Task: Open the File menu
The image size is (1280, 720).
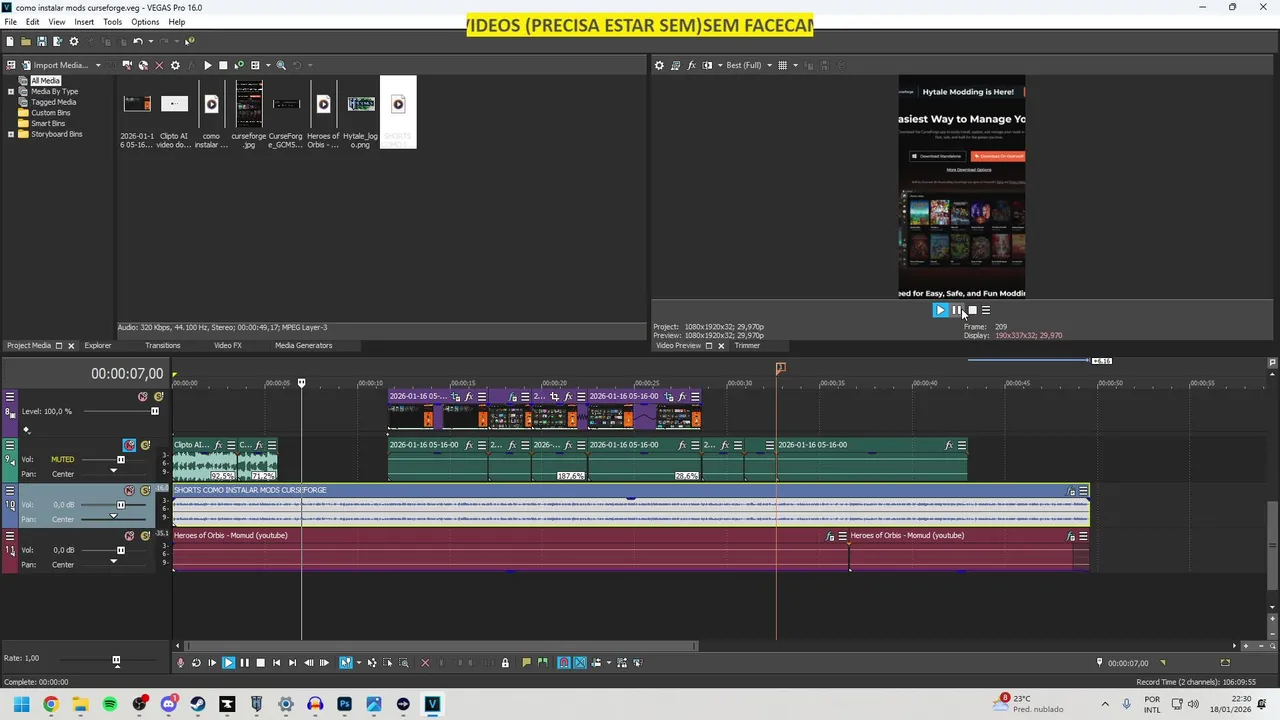Action: [x=10, y=22]
